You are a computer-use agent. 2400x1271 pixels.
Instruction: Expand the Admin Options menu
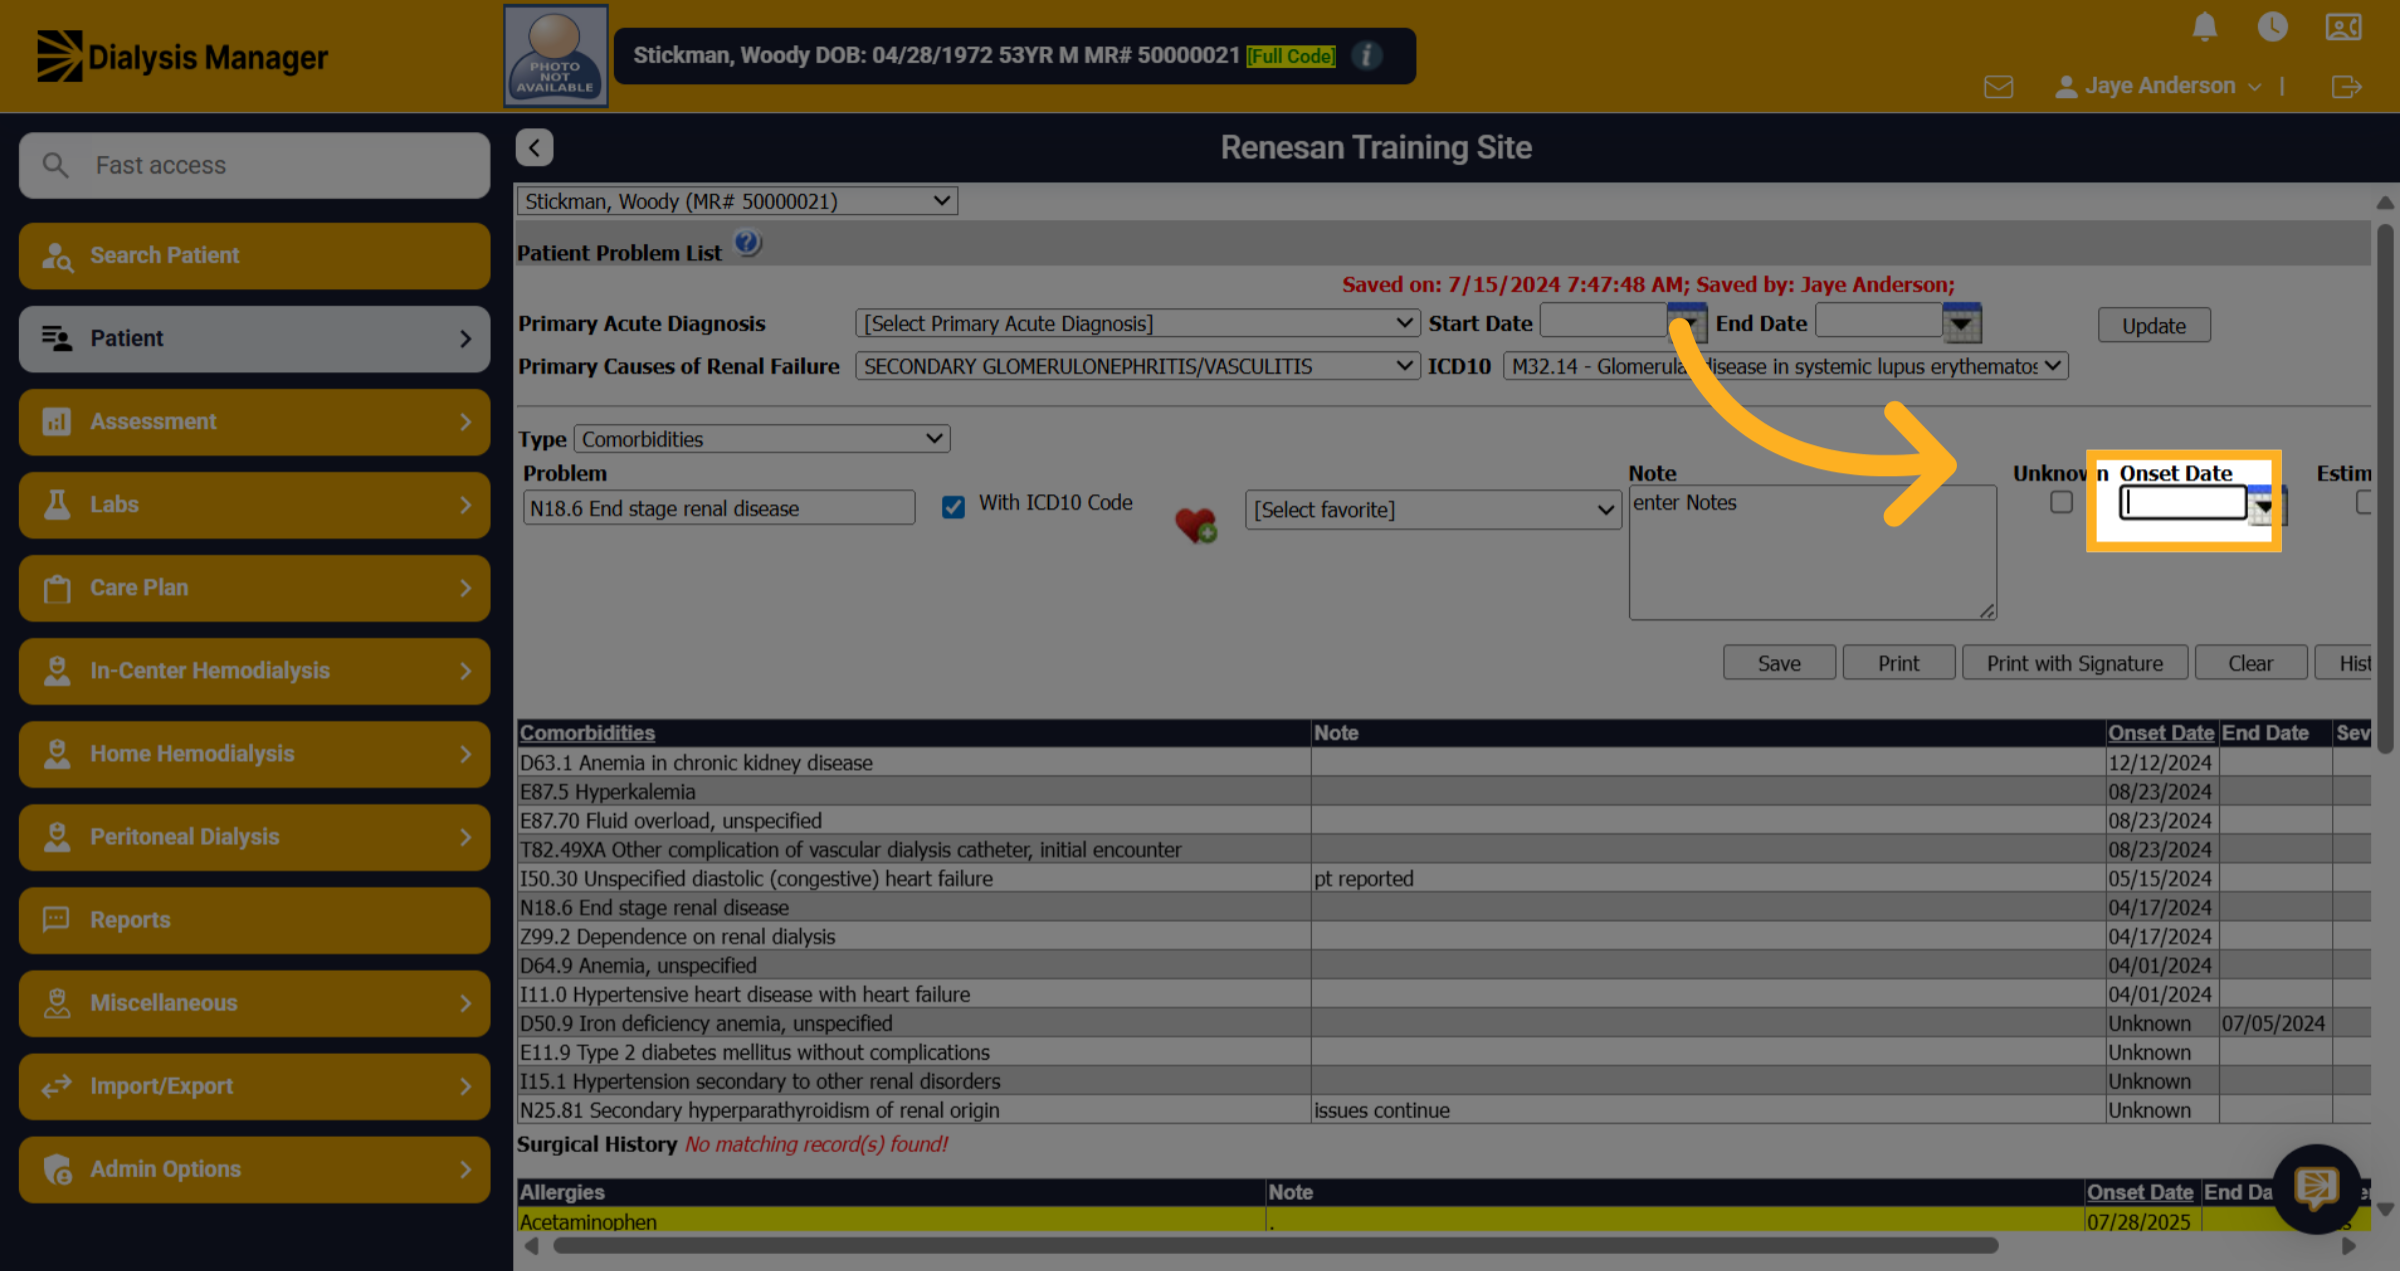point(254,1169)
